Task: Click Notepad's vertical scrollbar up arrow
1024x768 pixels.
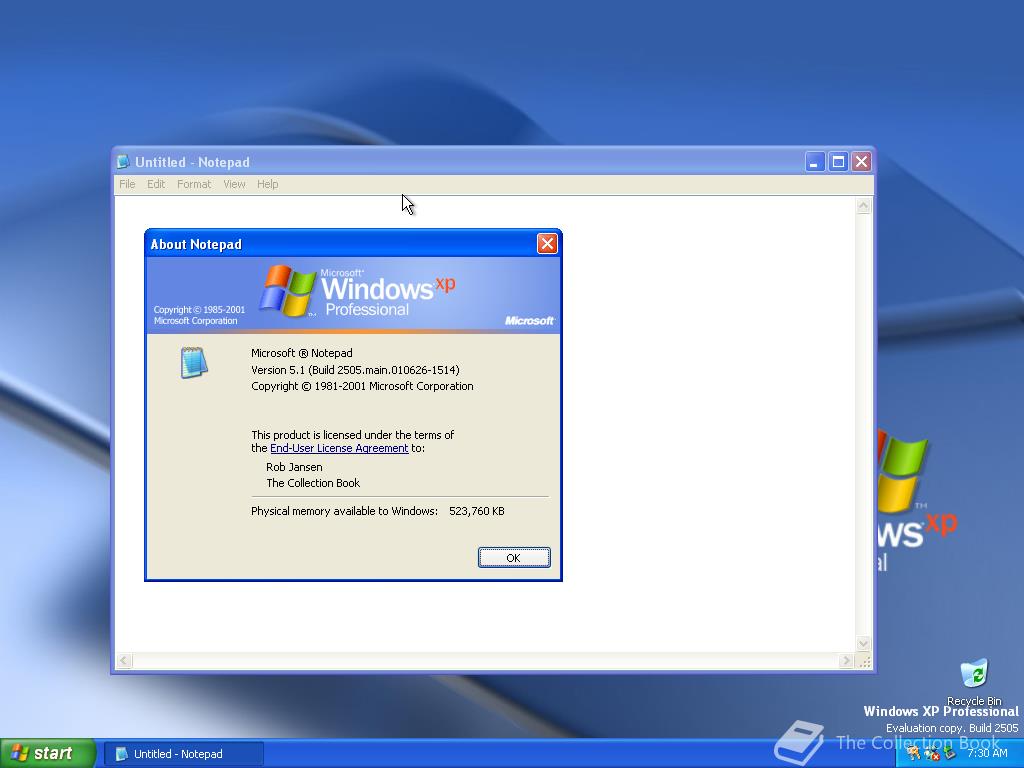Action: click(863, 206)
